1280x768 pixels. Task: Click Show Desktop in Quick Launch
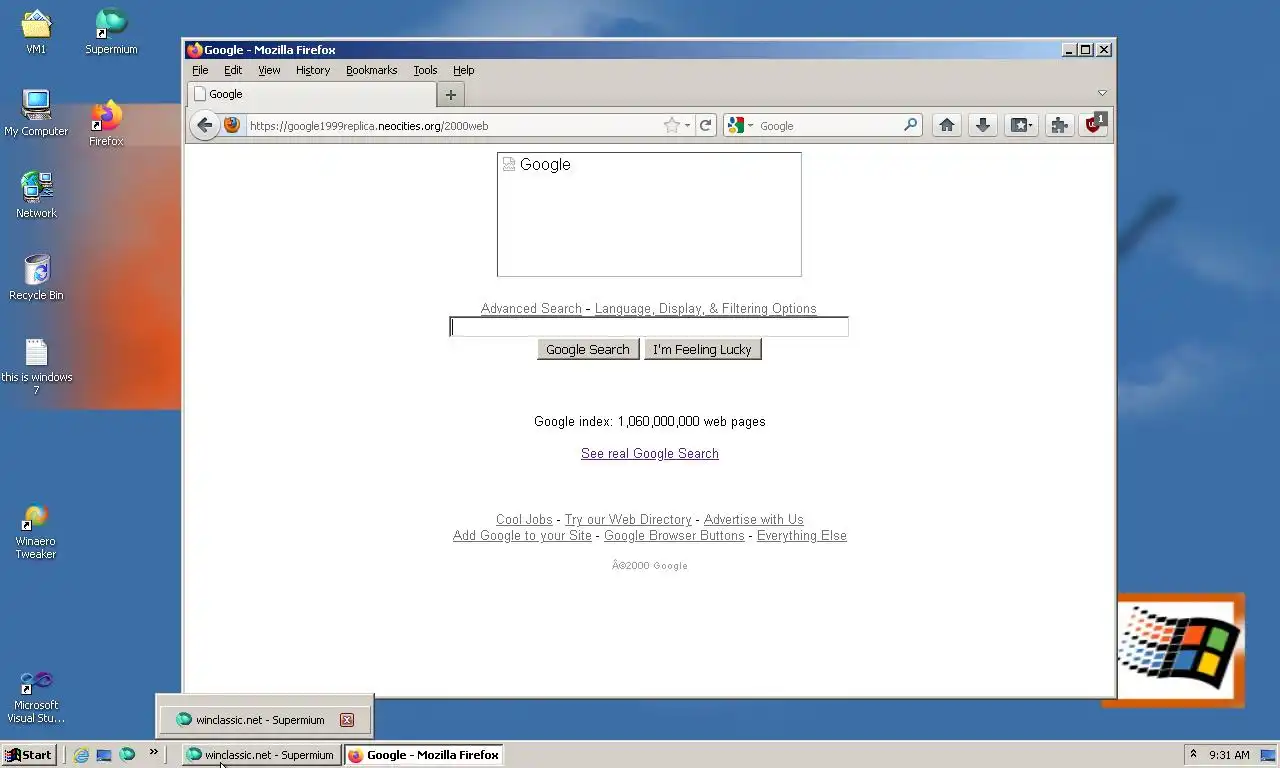[x=104, y=755]
